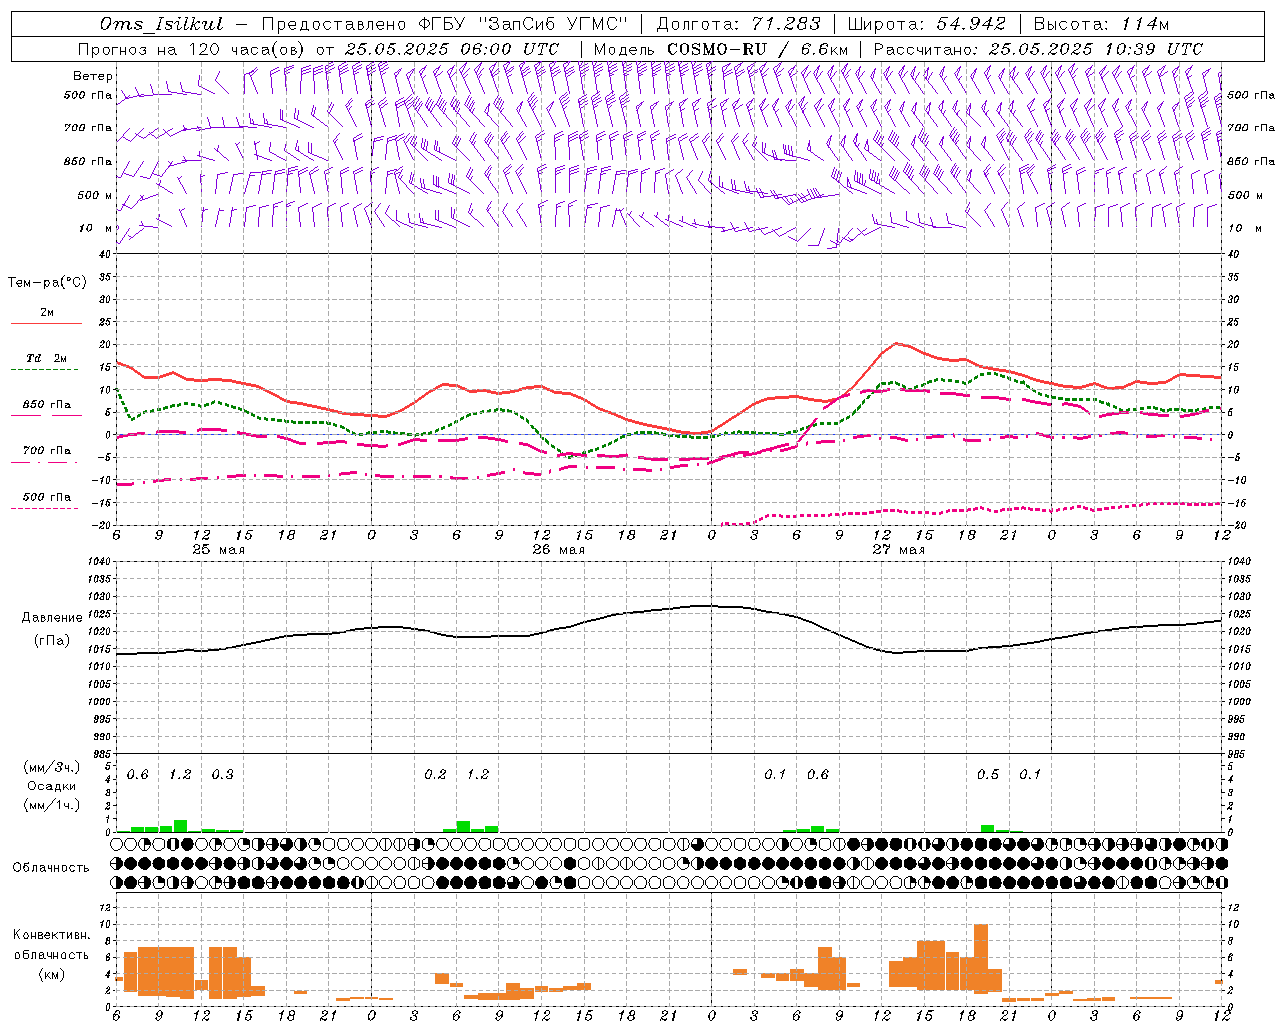Click the '27 мая' date label
The height and width of the screenshot is (1024, 1280).
pyautogui.click(x=898, y=550)
